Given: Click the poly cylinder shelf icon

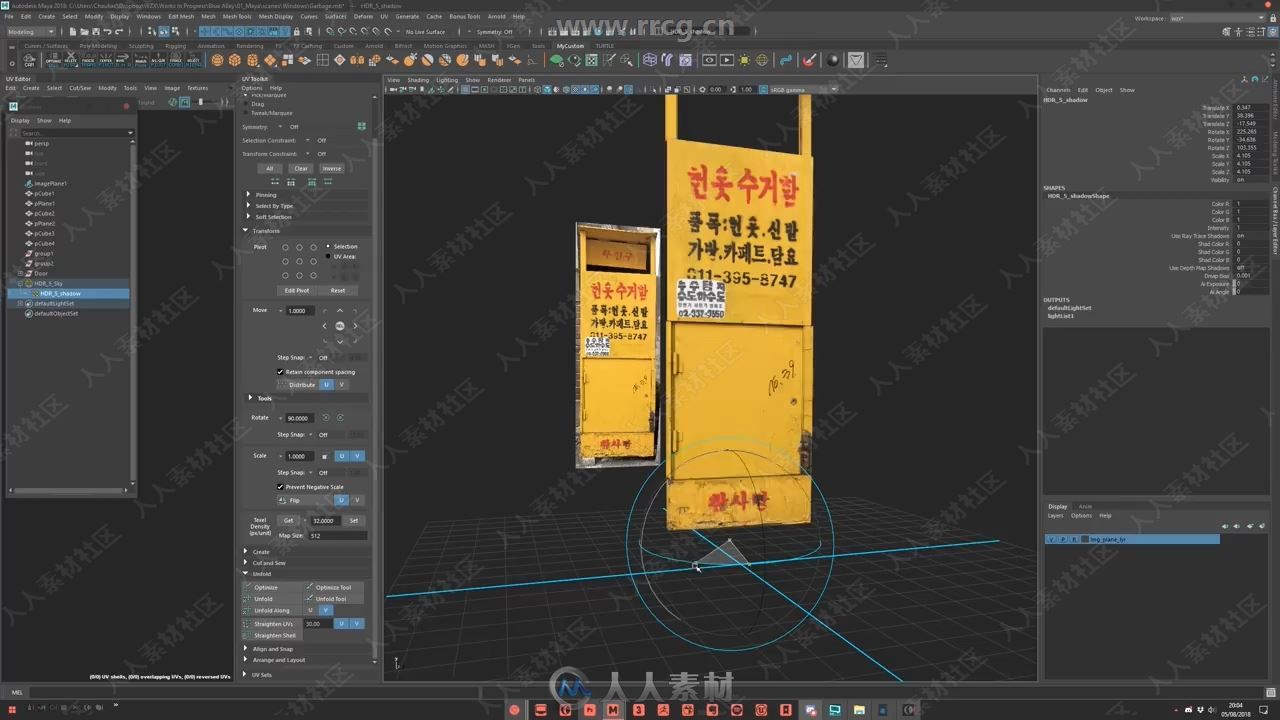Looking at the screenshot, I should [x=252, y=60].
